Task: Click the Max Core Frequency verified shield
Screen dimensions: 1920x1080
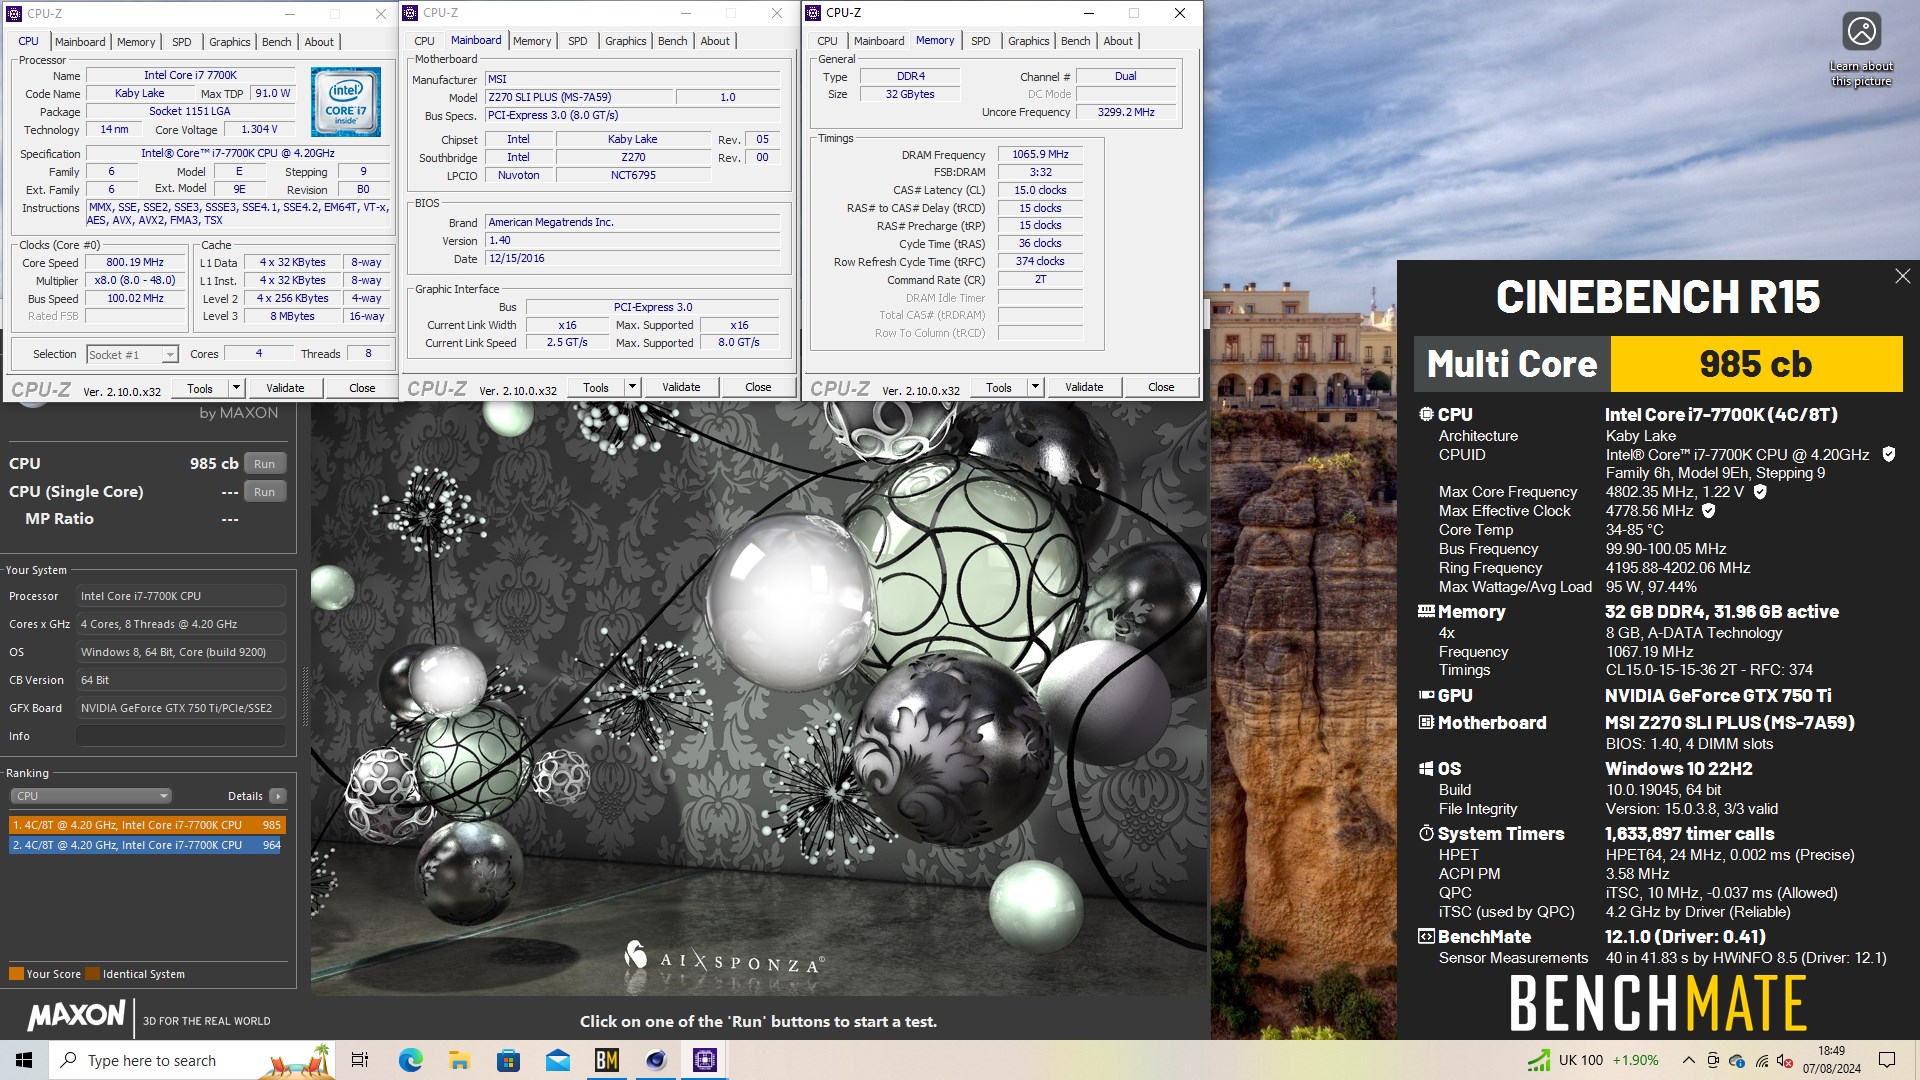Action: pyautogui.click(x=1760, y=491)
